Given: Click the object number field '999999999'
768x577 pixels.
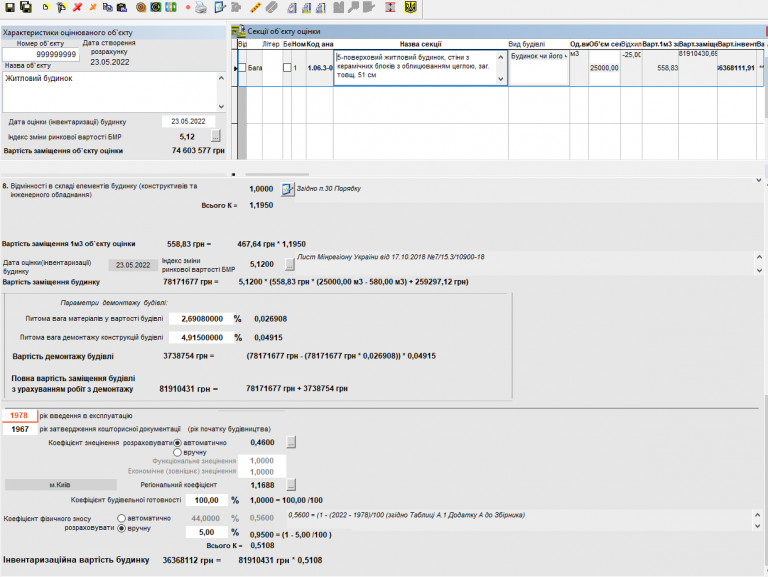Looking at the screenshot, I should click(x=41, y=54).
